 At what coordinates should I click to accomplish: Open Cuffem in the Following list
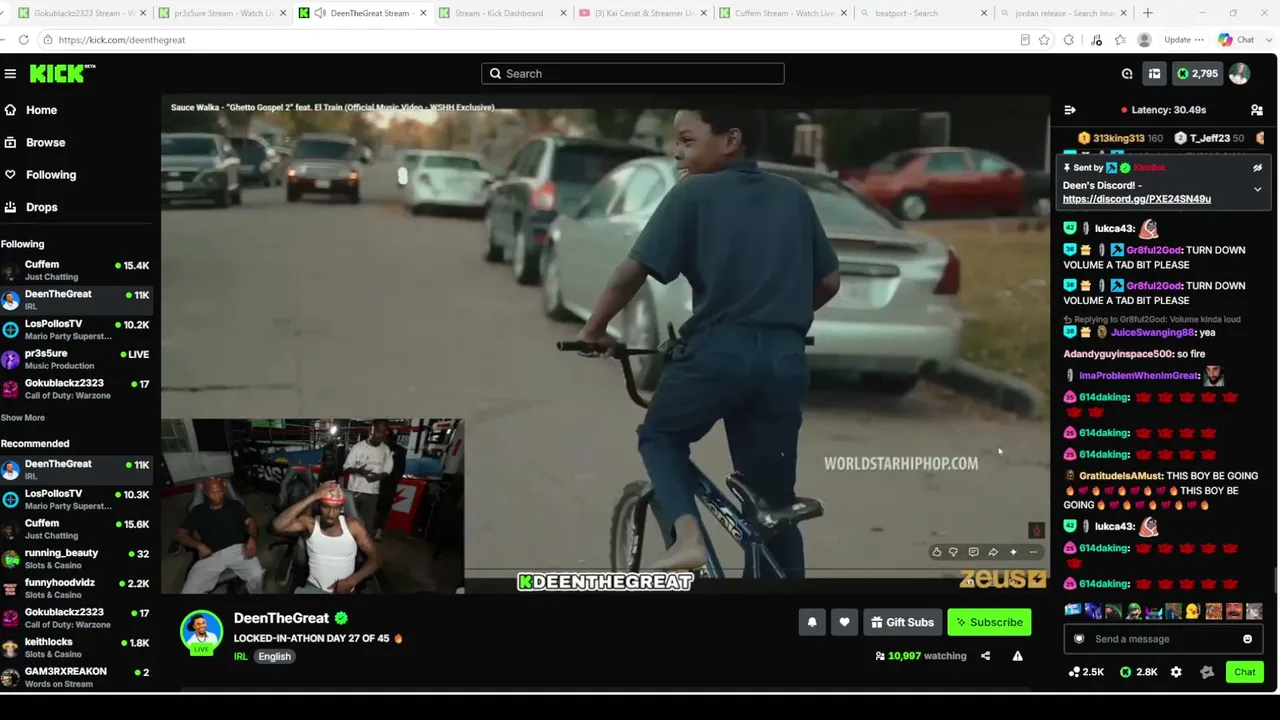pyautogui.click(x=76, y=270)
